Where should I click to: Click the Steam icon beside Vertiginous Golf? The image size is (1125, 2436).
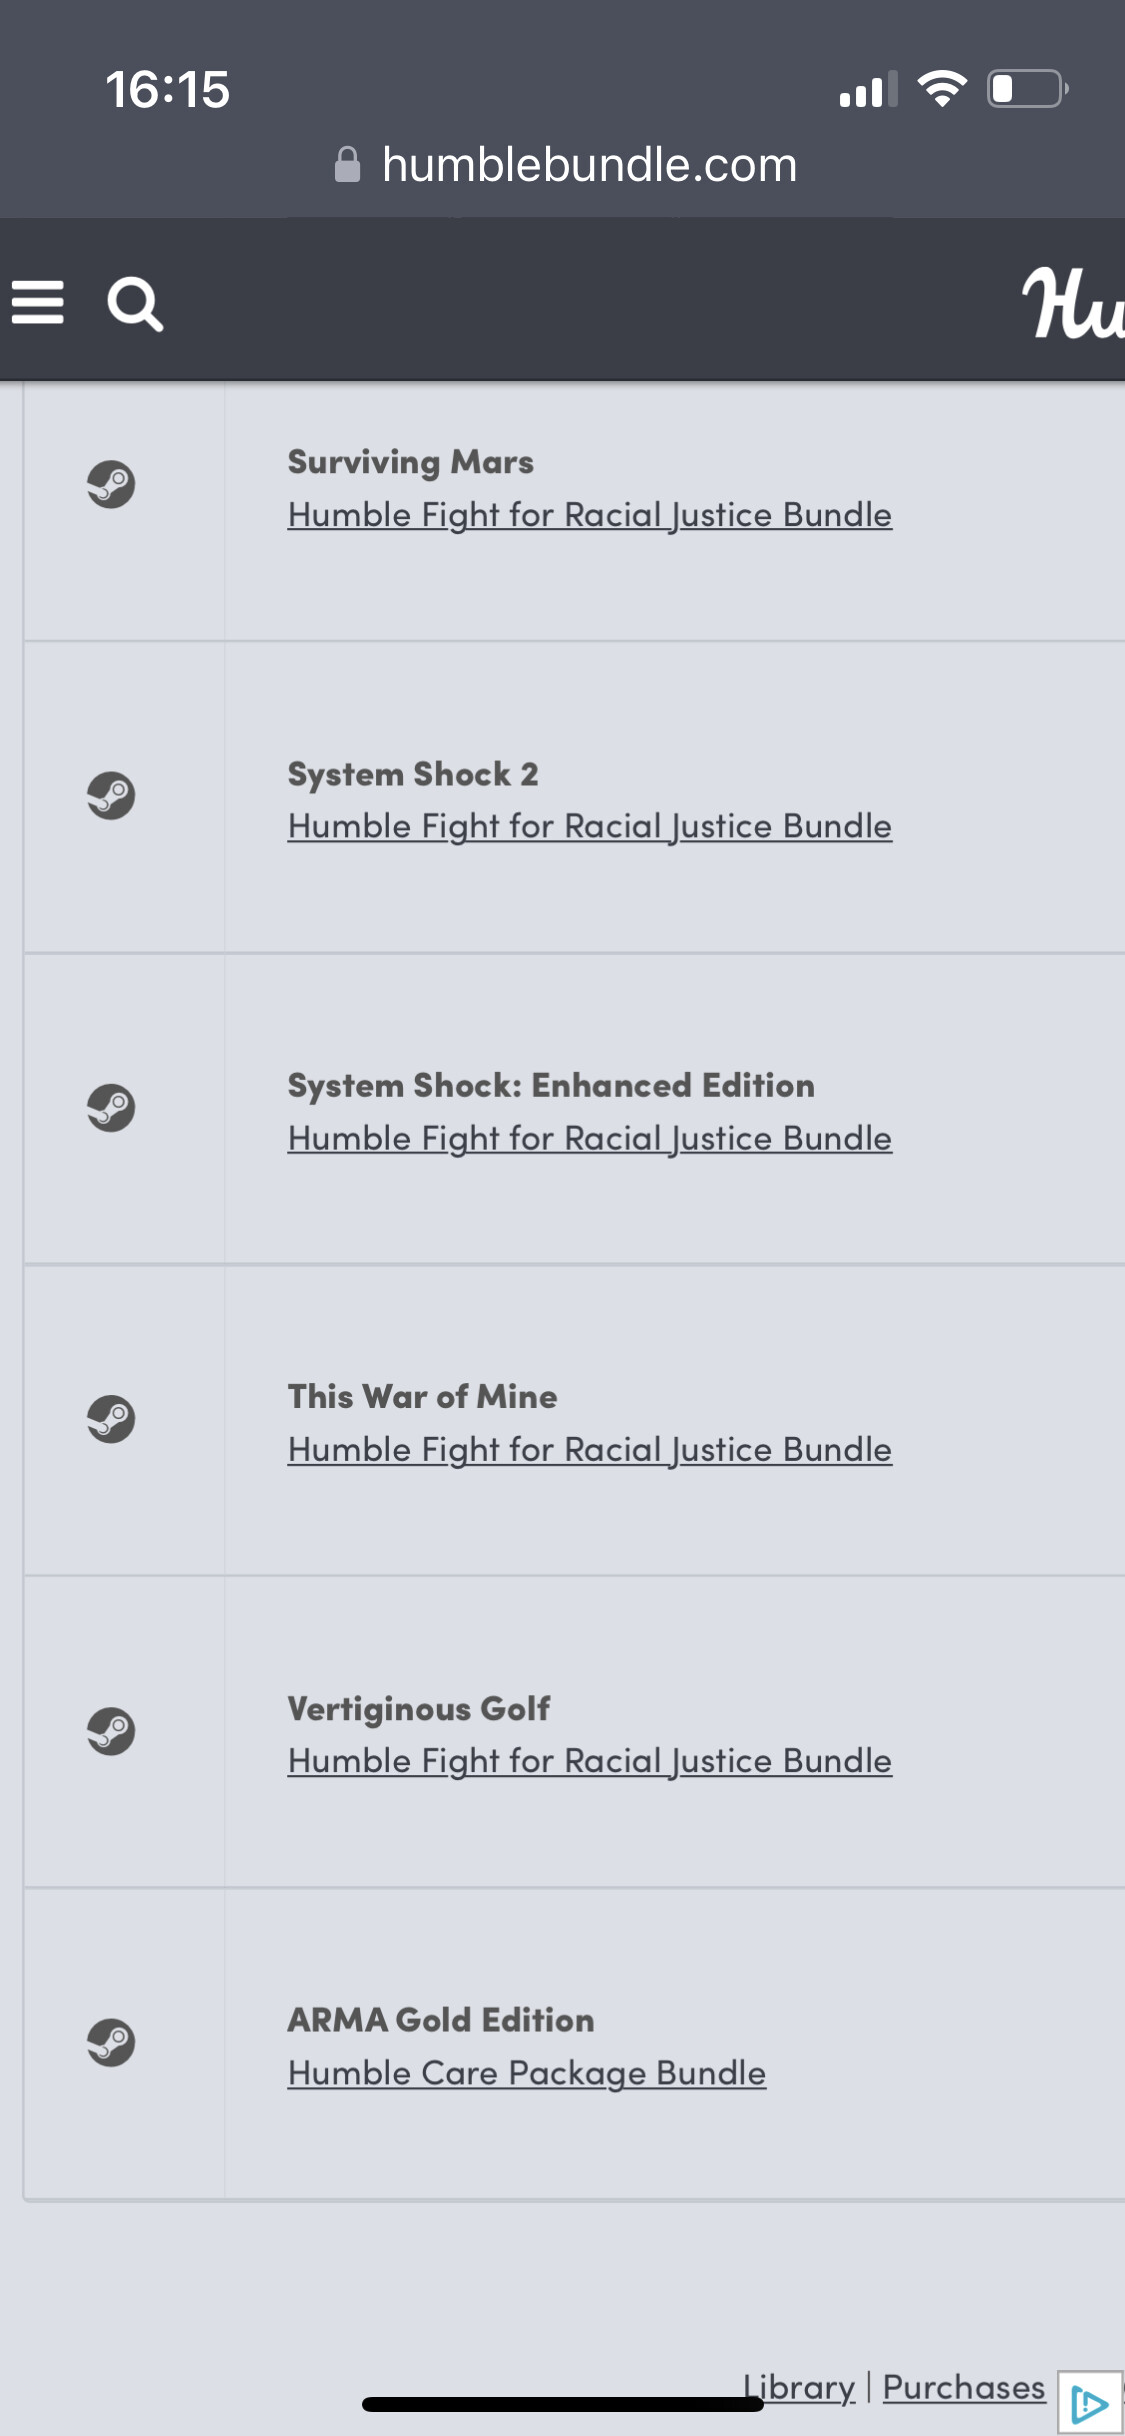click(111, 1731)
